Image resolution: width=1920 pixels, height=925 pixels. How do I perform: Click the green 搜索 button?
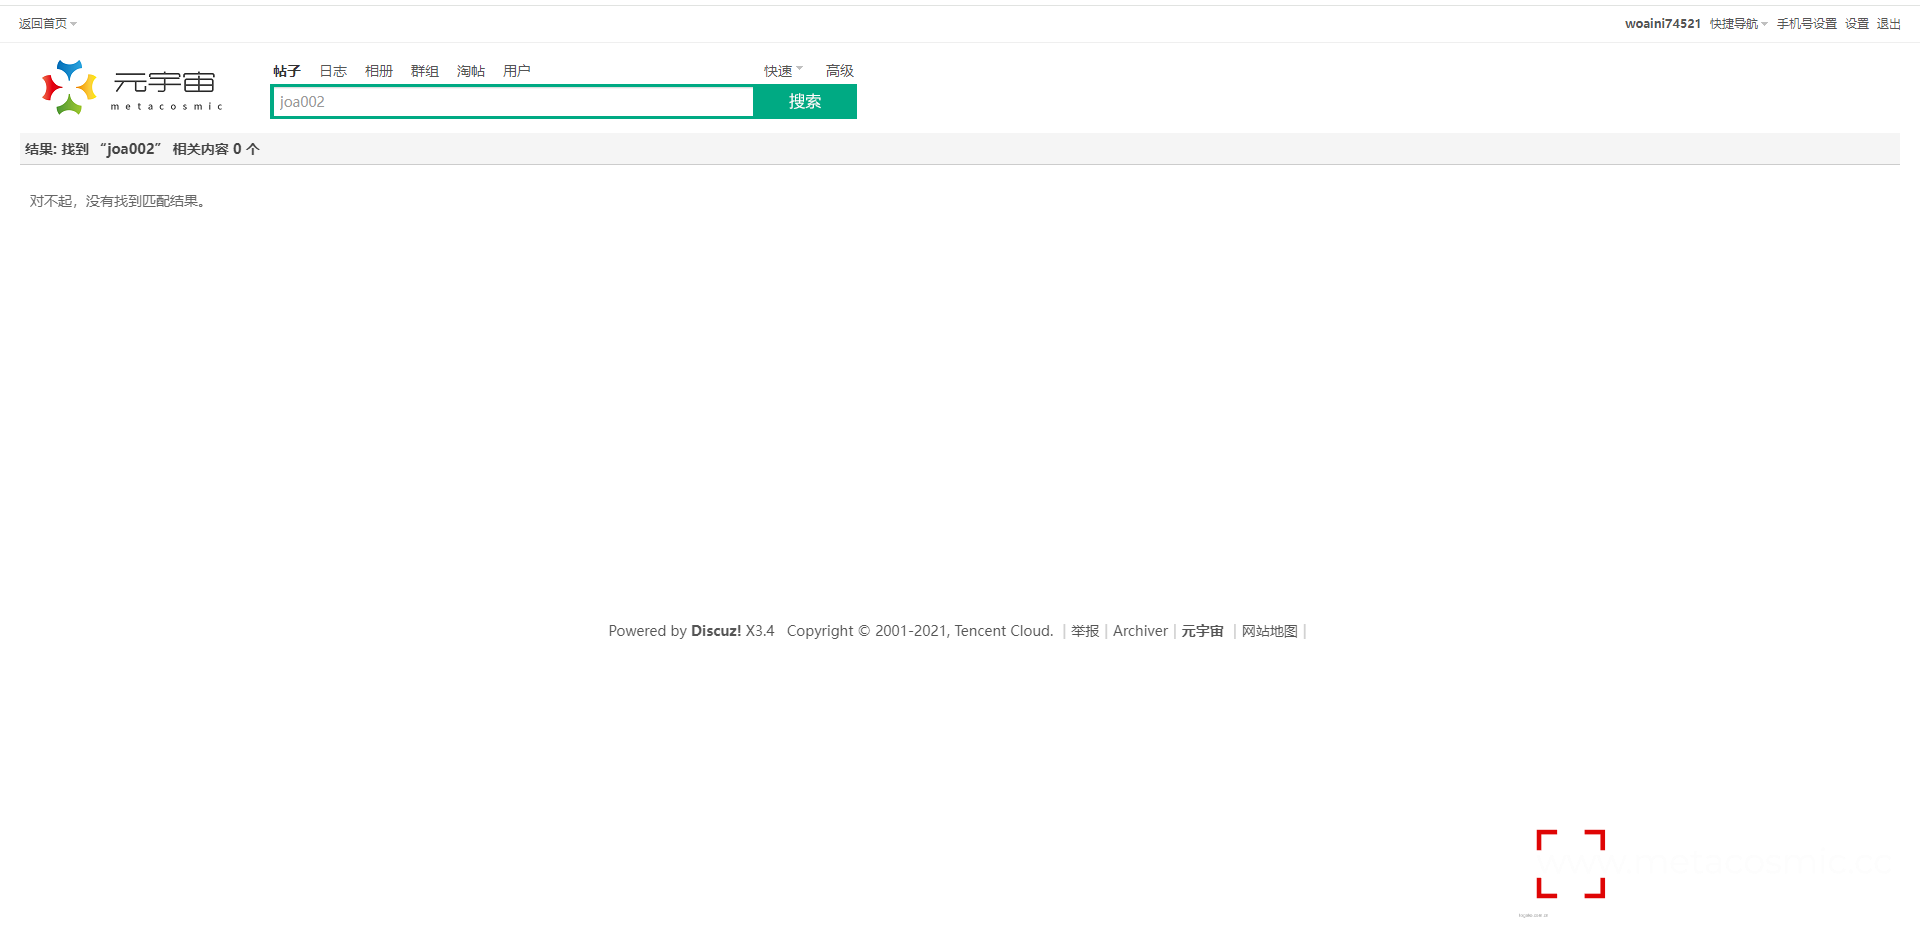point(805,102)
